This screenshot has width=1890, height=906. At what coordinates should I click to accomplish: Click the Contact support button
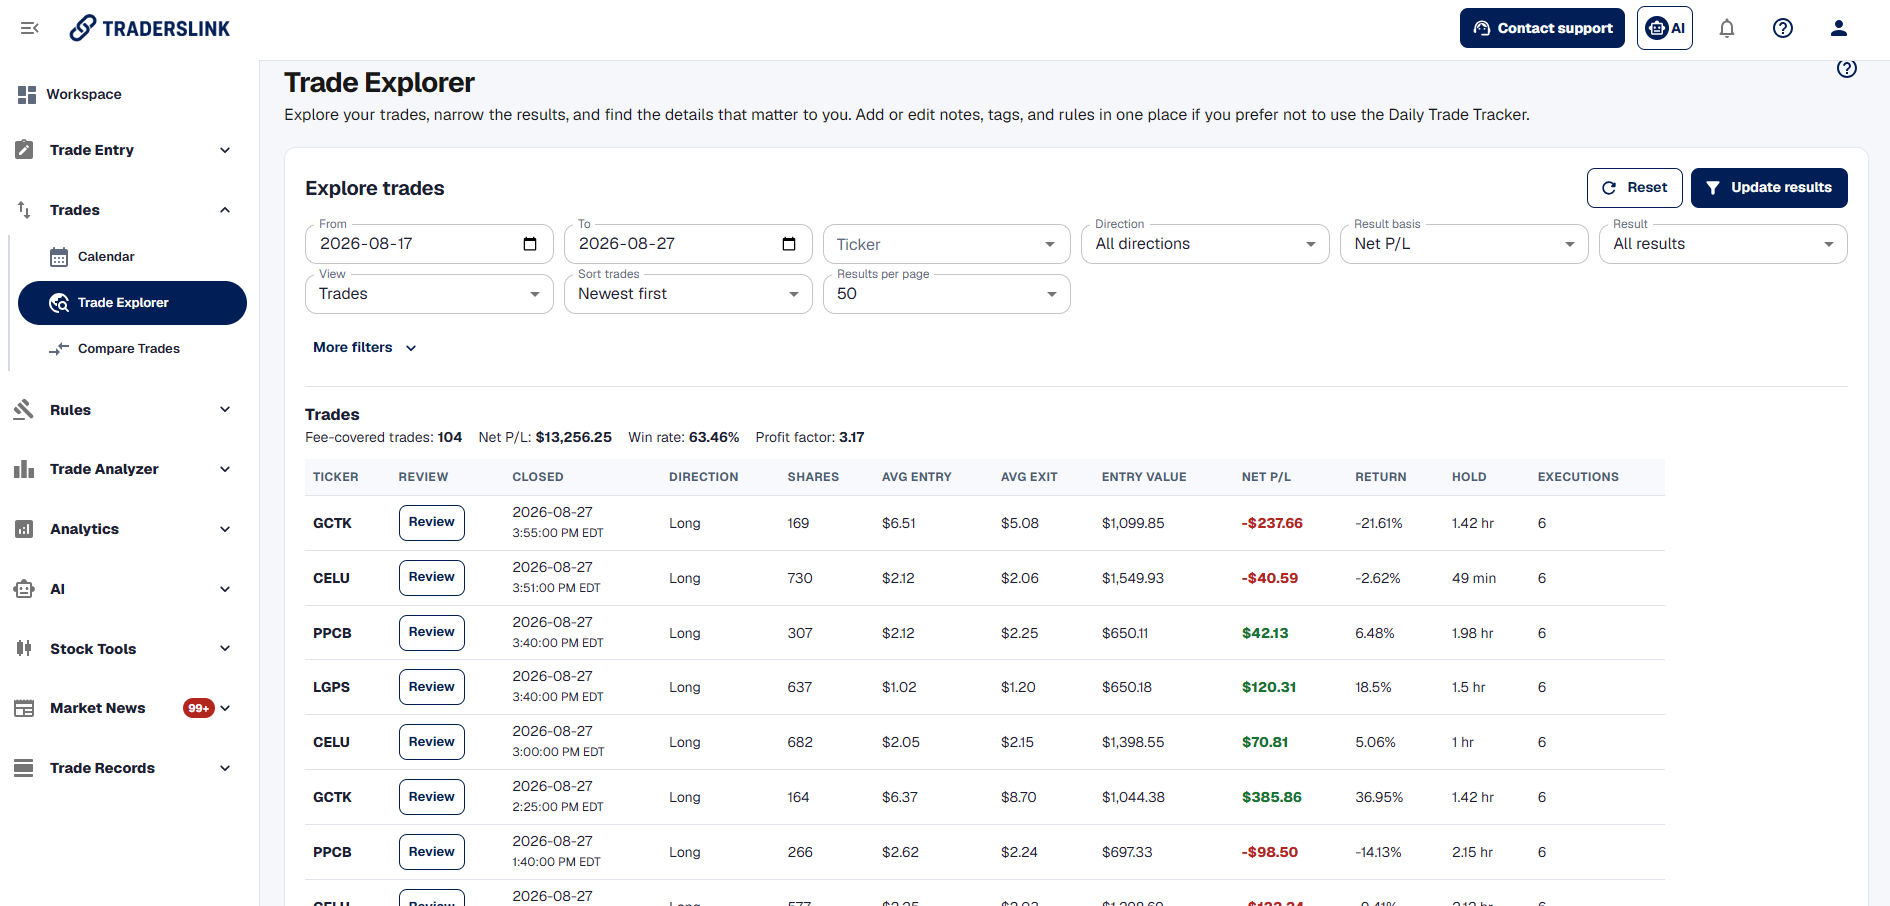click(x=1542, y=28)
